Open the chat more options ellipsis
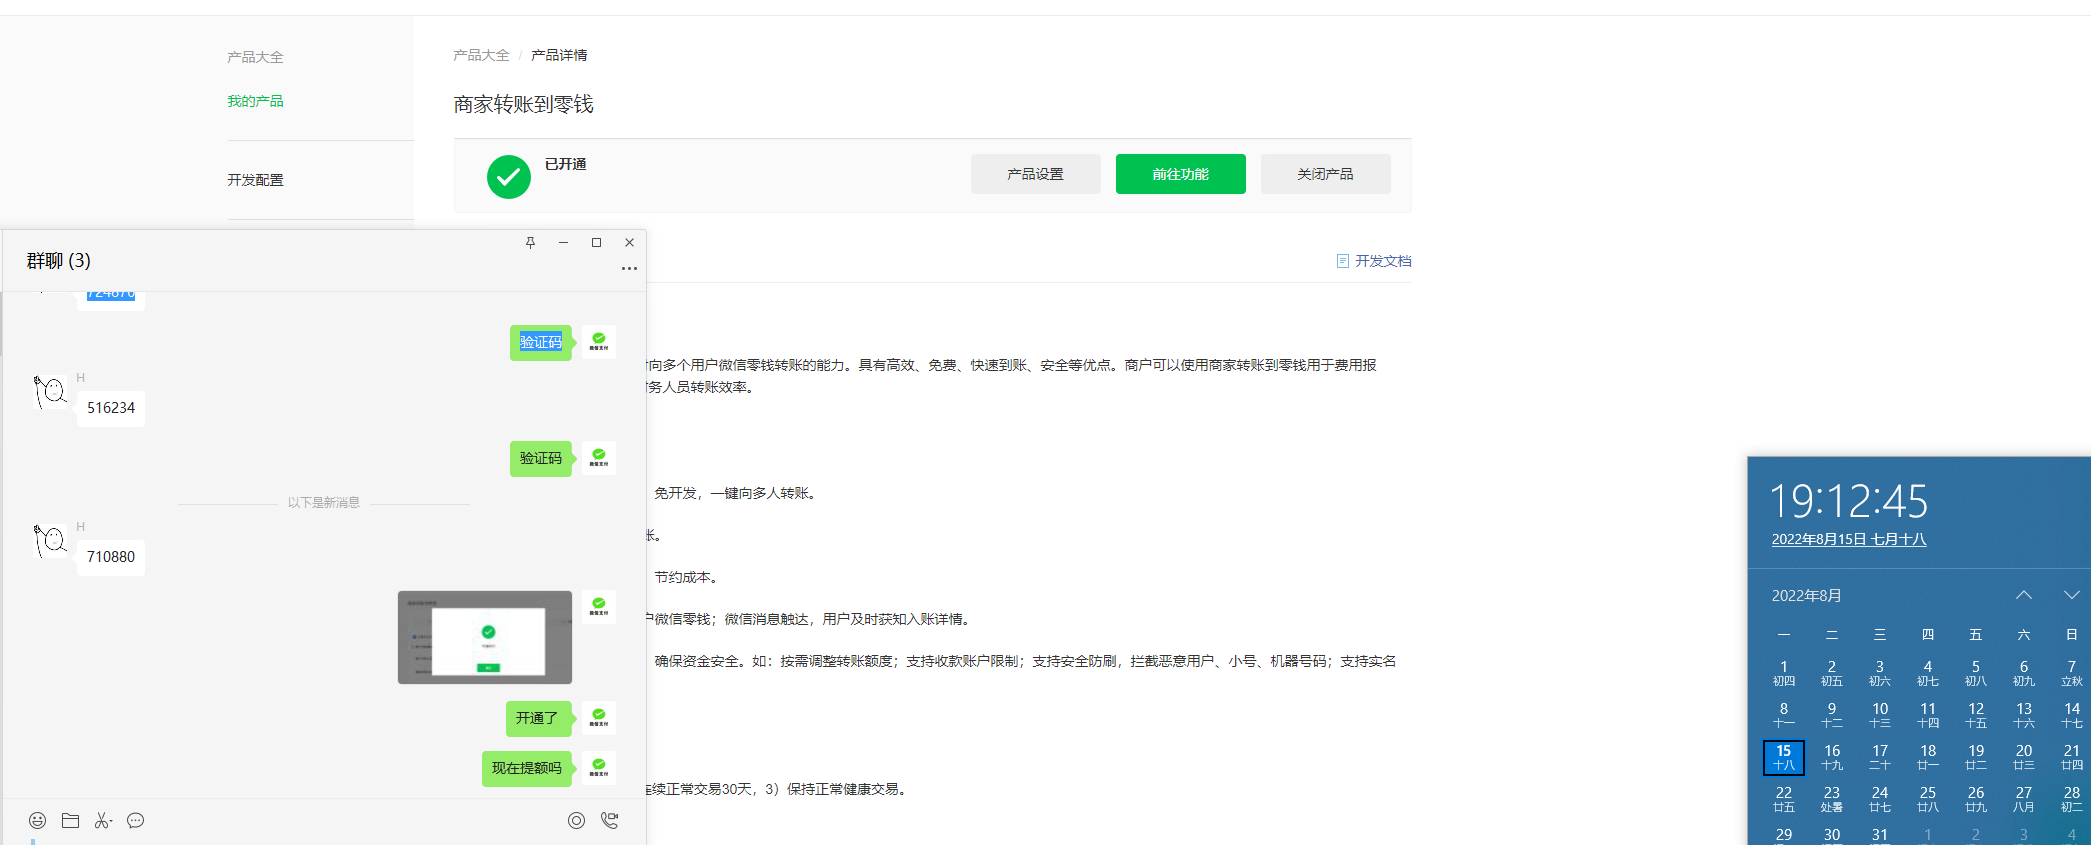 (629, 268)
